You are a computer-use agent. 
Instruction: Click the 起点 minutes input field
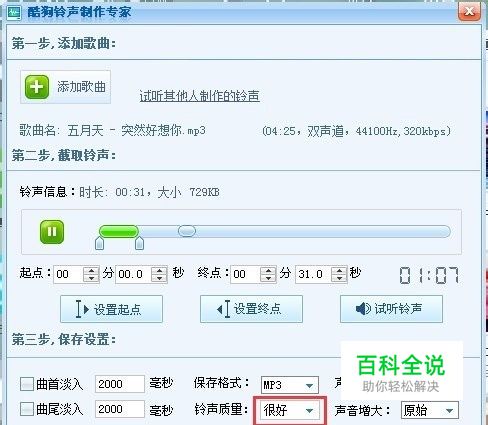(68, 274)
